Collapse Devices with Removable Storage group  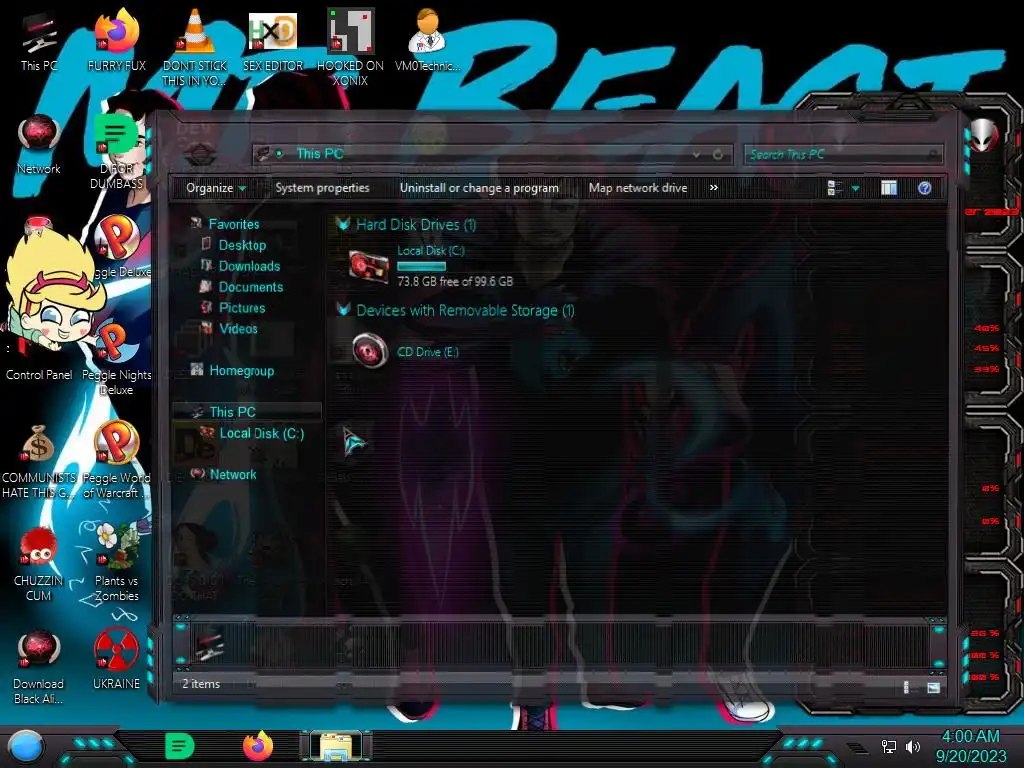coord(343,310)
